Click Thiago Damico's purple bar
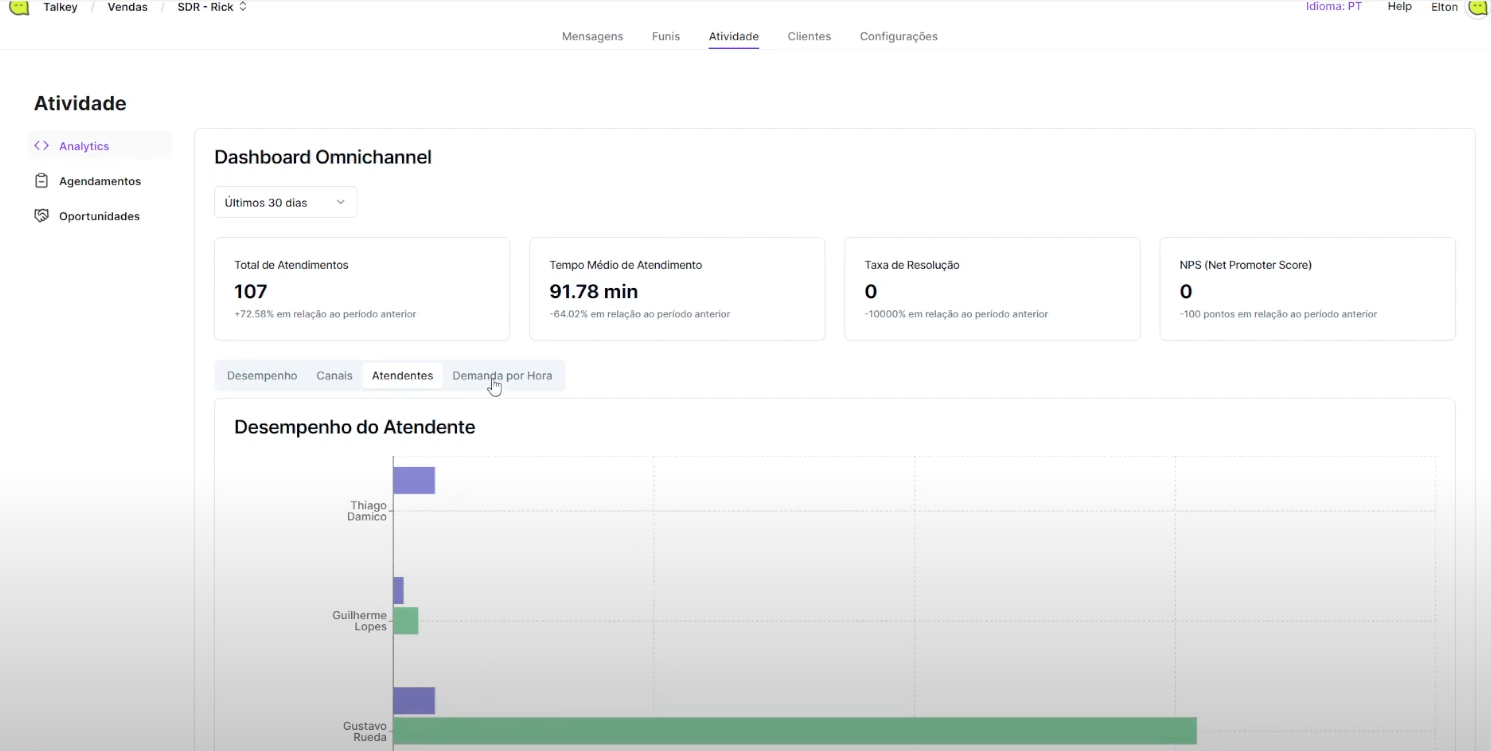Screen dimensions: 1491x751 click(414, 481)
